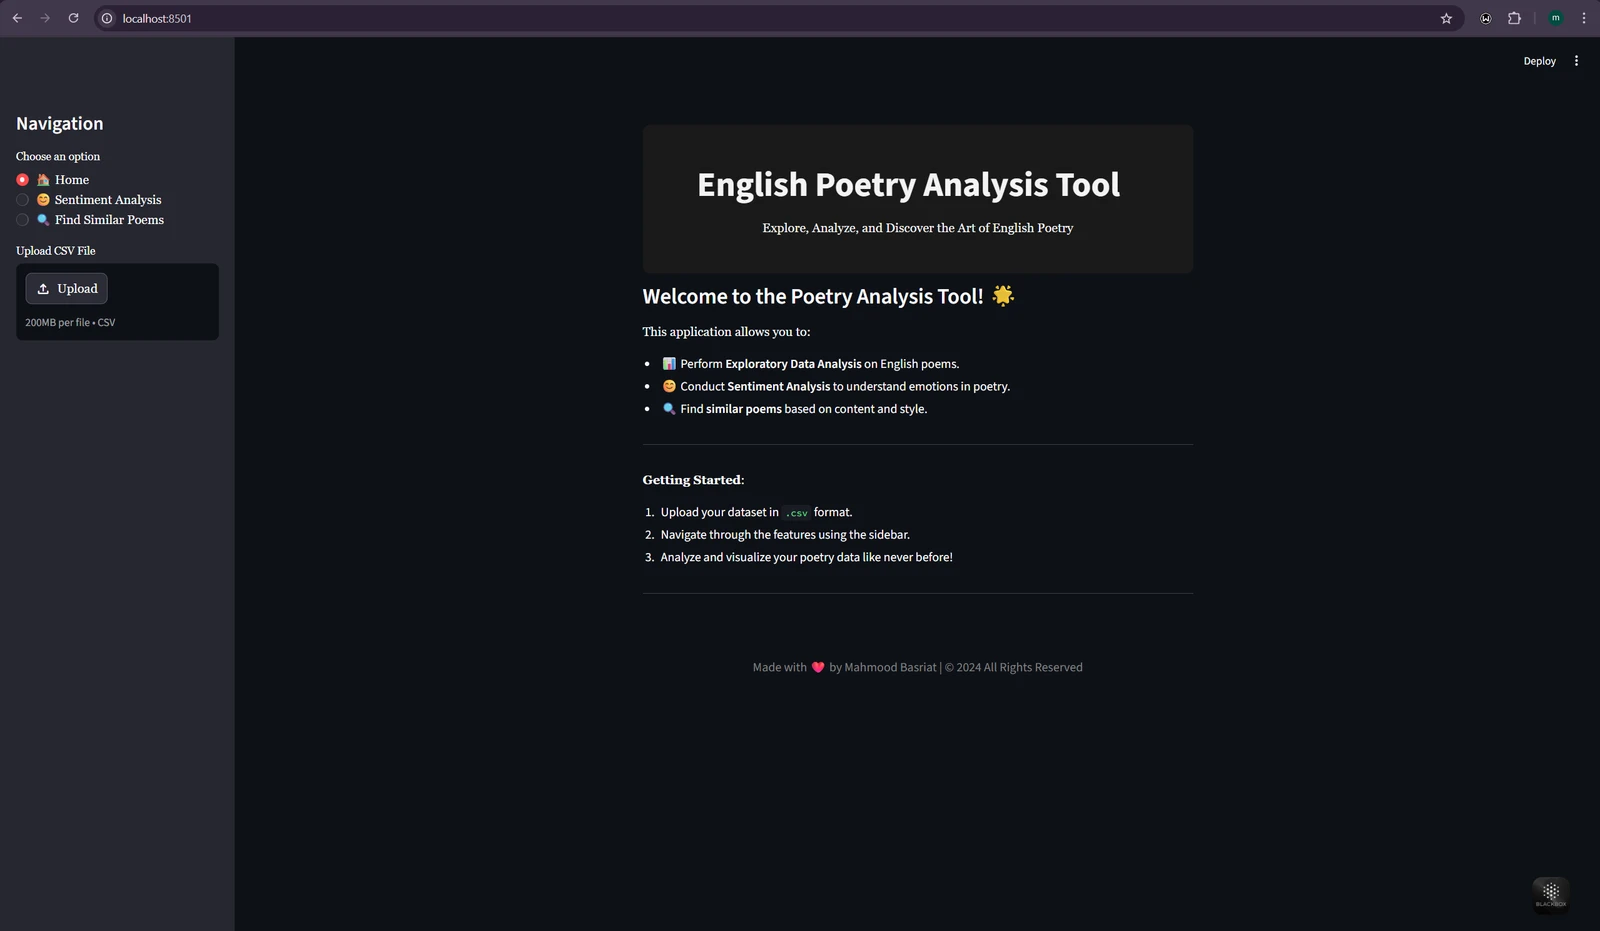
Task: Click the "Upload your dataset in .csv format" step
Action: coord(756,512)
